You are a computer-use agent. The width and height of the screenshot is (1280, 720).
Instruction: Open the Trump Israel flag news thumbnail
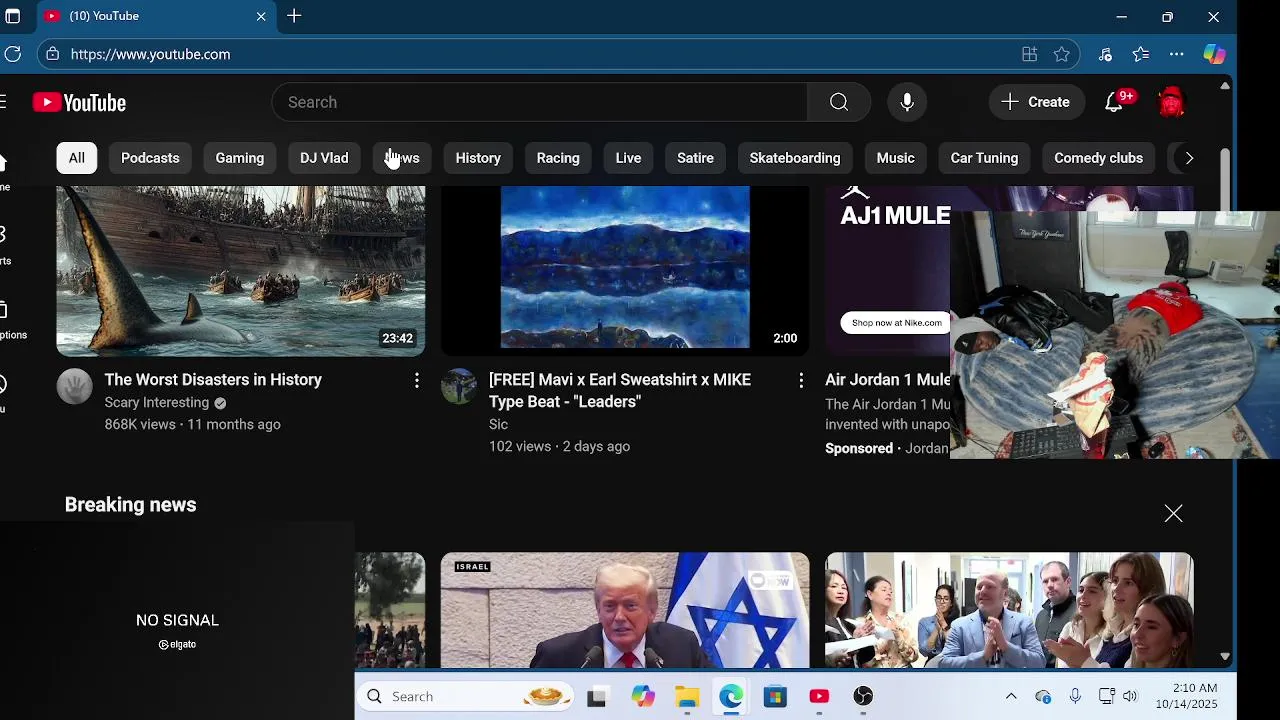point(625,610)
